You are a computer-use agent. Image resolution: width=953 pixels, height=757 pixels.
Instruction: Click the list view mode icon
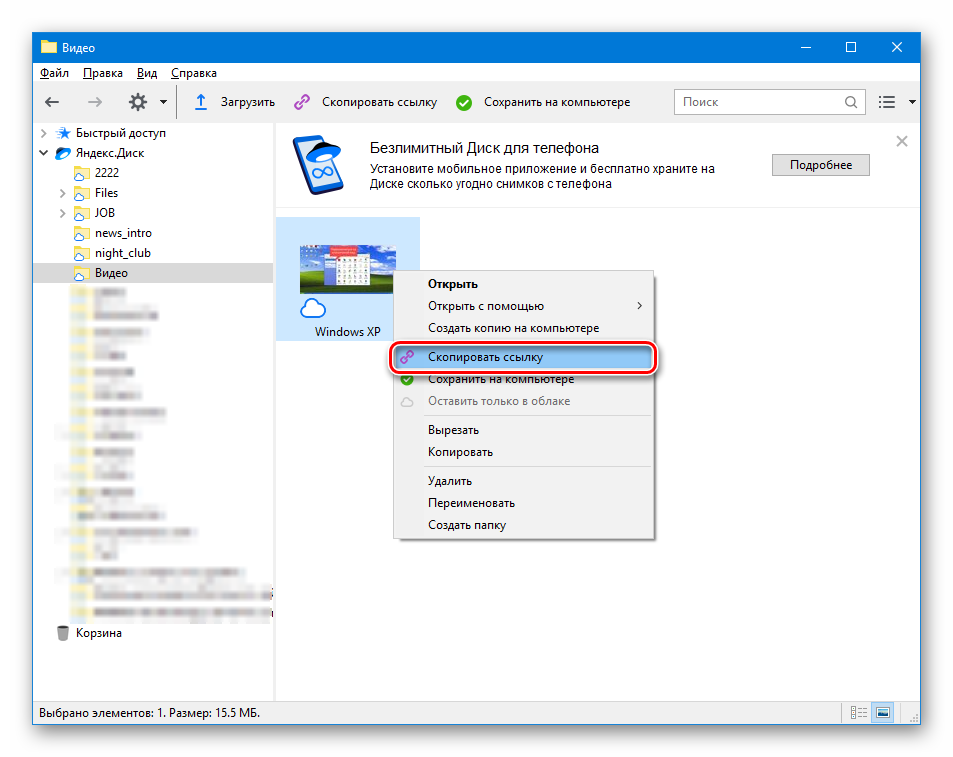click(x=887, y=102)
